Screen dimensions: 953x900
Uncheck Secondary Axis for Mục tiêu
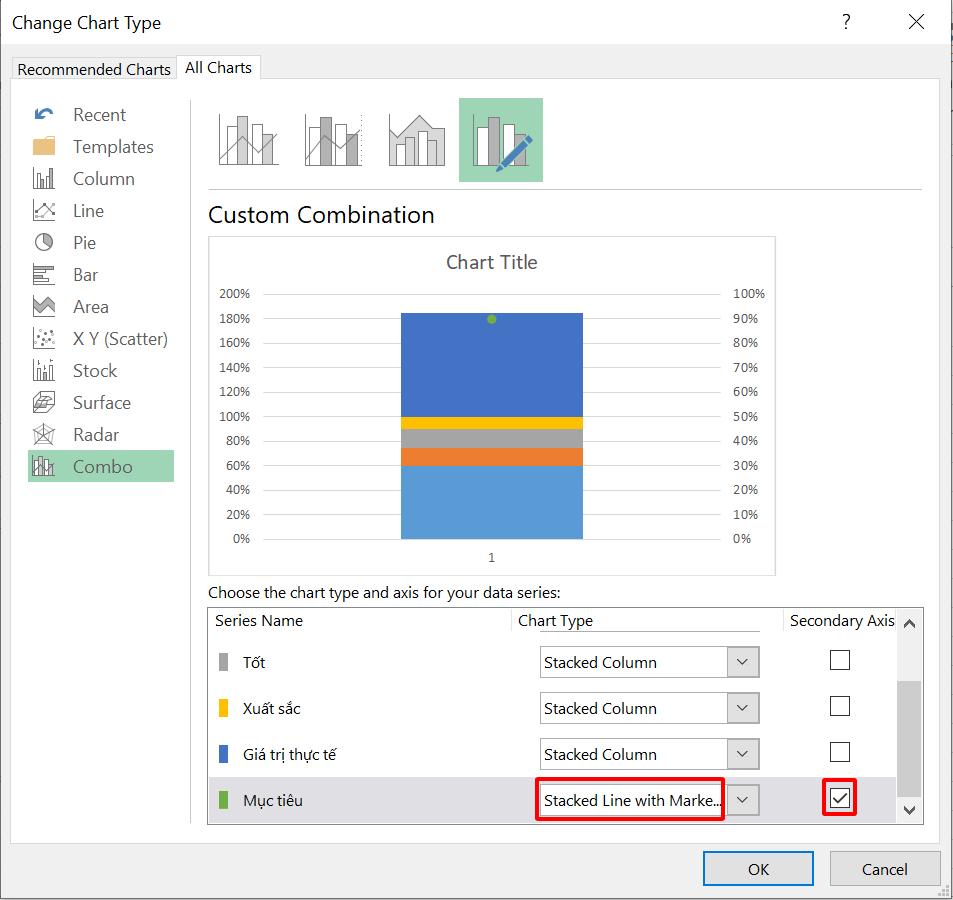[x=839, y=798]
